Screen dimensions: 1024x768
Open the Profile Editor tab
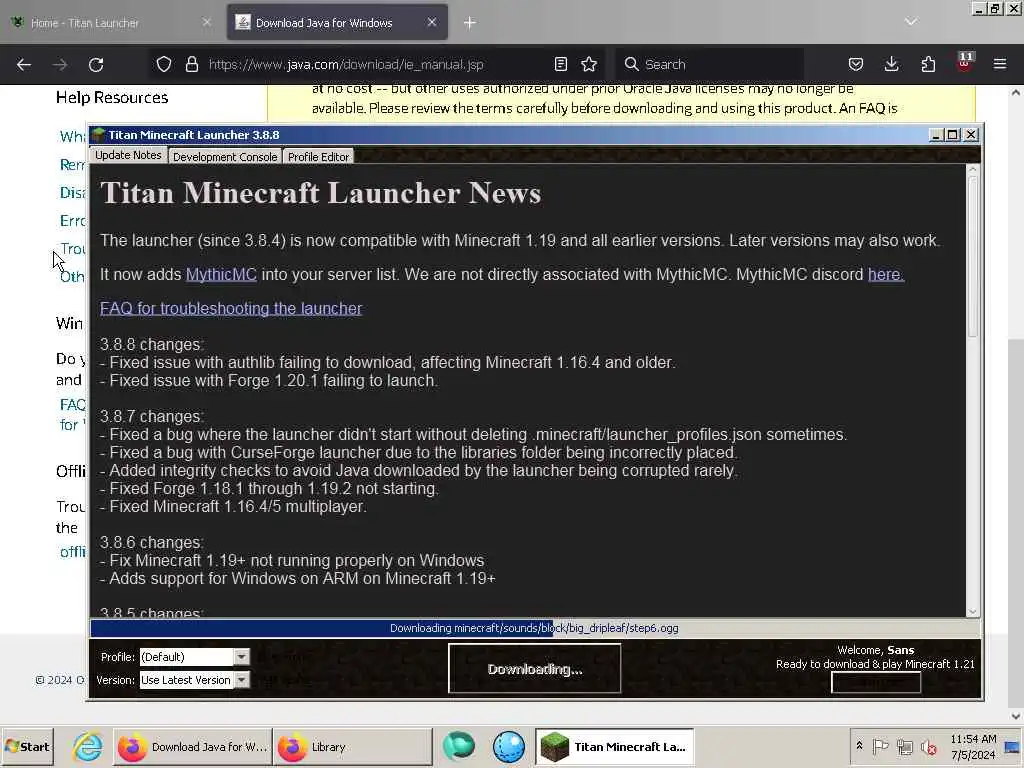318,157
